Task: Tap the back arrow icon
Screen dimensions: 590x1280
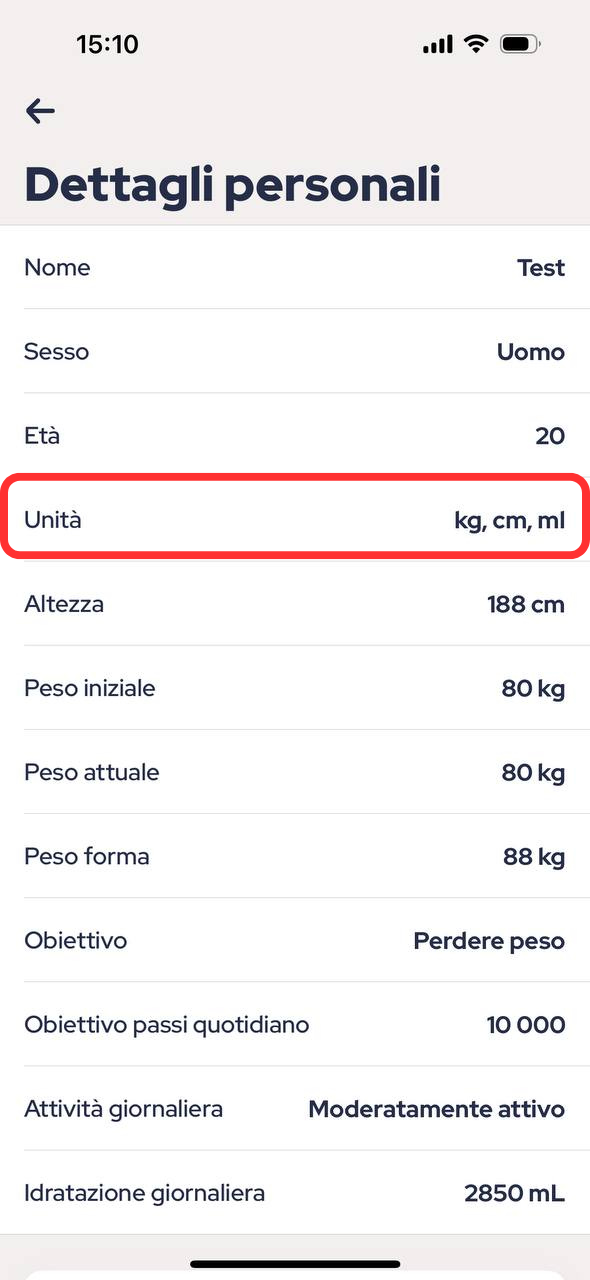Action: click(40, 110)
